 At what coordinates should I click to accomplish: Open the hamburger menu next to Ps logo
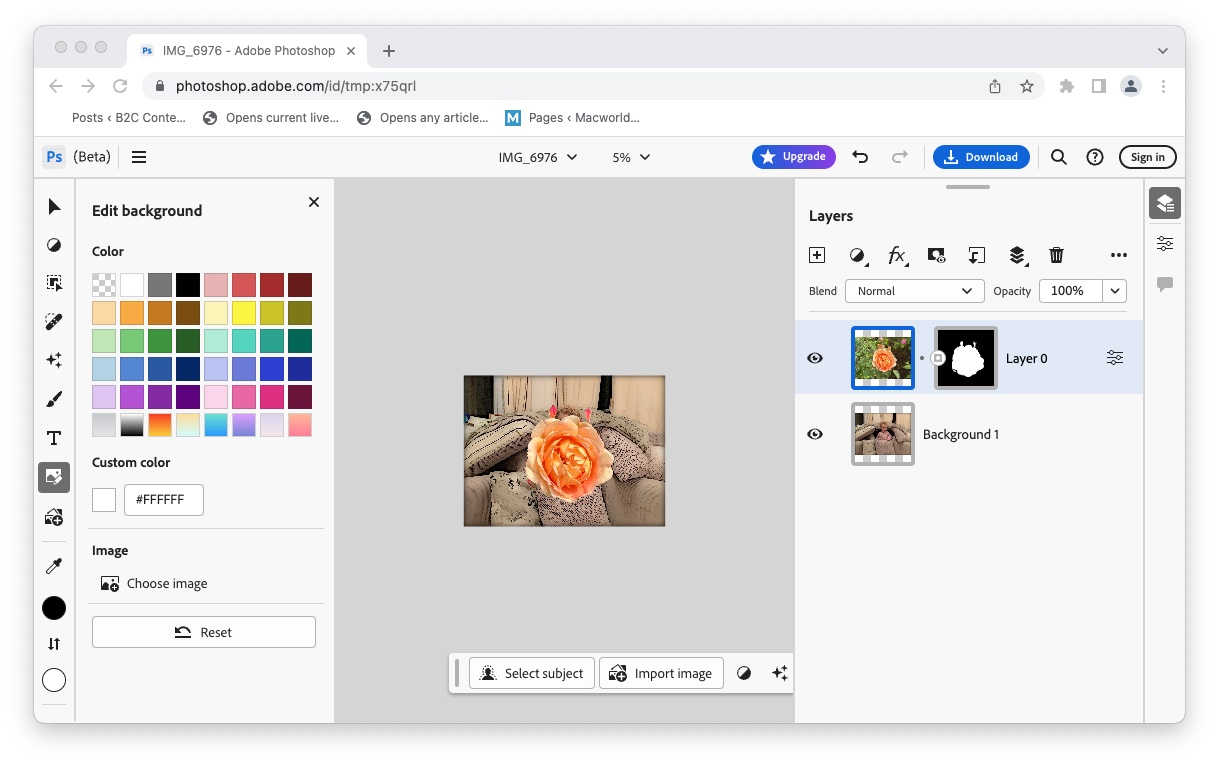click(x=139, y=157)
